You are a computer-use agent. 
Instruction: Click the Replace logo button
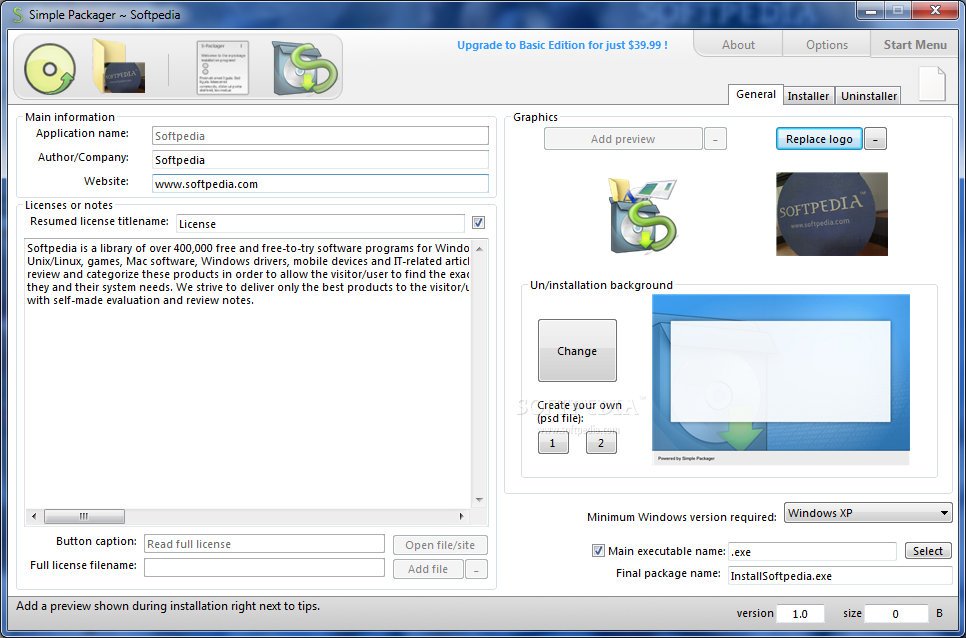819,139
